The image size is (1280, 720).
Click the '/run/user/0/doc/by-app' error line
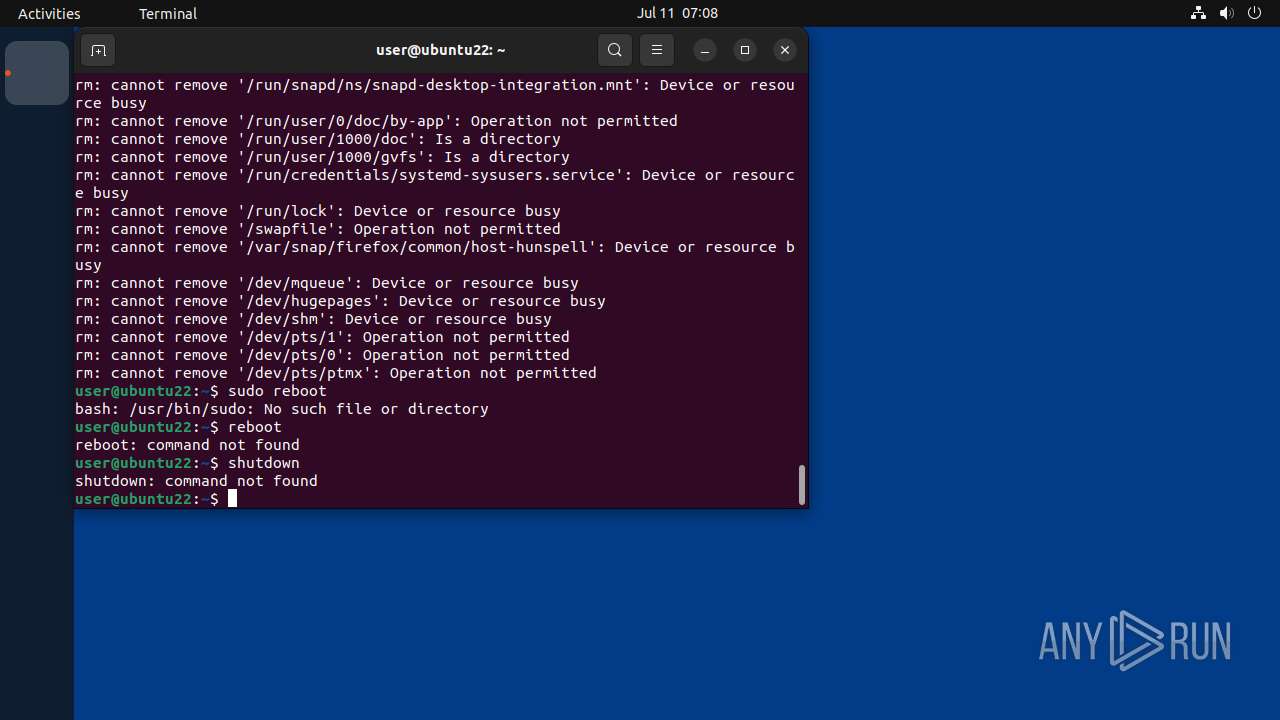coord(376,121)
